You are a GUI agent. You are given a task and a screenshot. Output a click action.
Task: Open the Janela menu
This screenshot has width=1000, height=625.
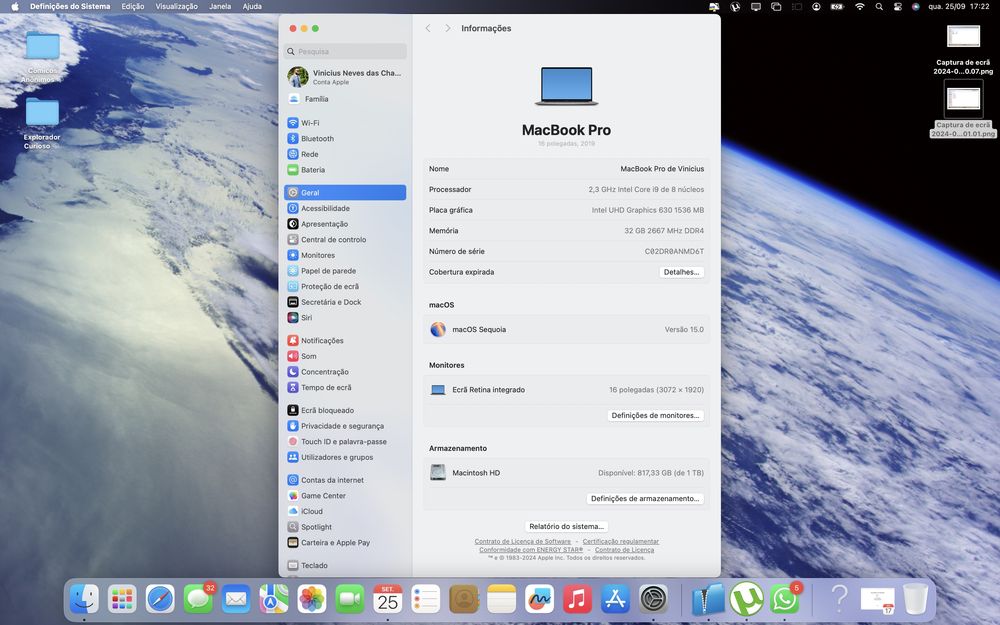coord(220,6)
